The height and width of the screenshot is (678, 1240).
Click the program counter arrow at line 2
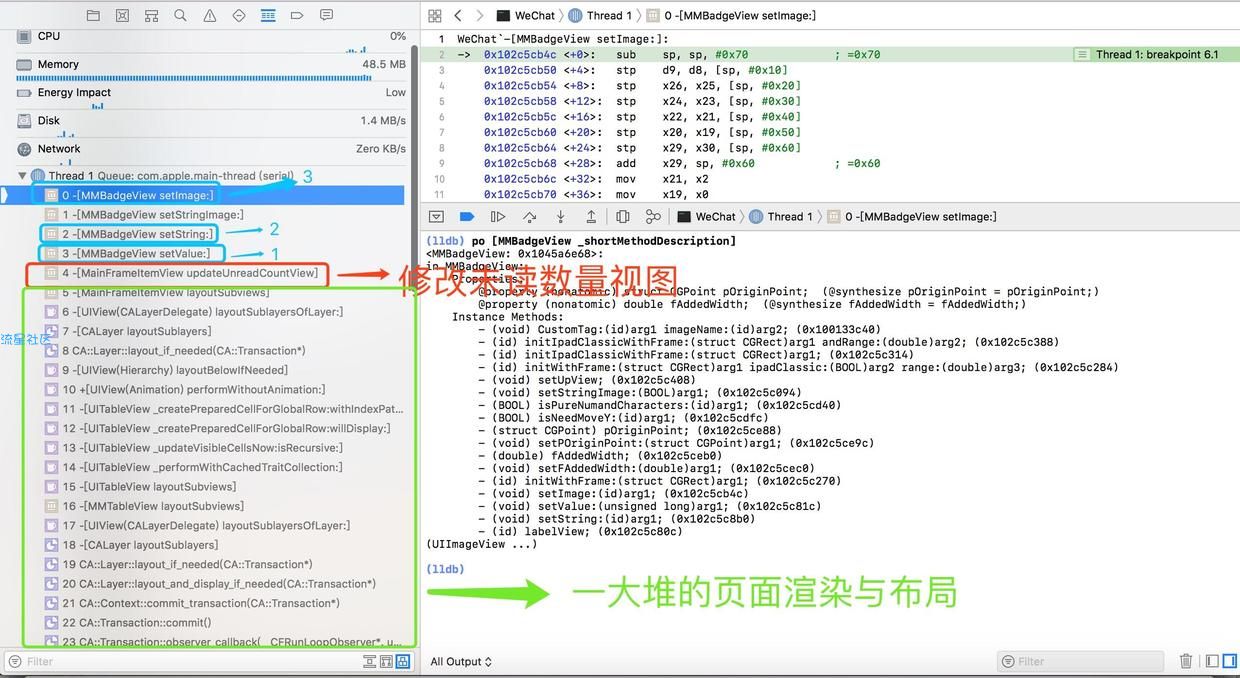(463, 55)
